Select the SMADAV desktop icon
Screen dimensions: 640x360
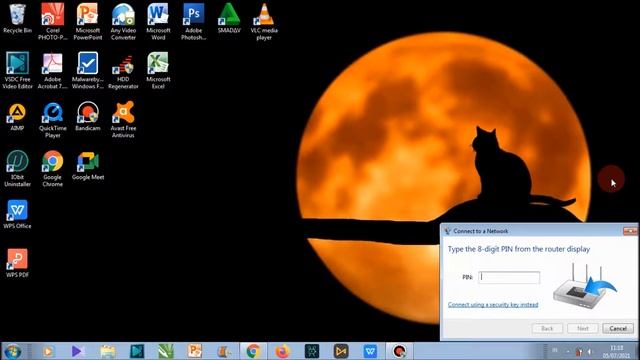coord(229,19)
